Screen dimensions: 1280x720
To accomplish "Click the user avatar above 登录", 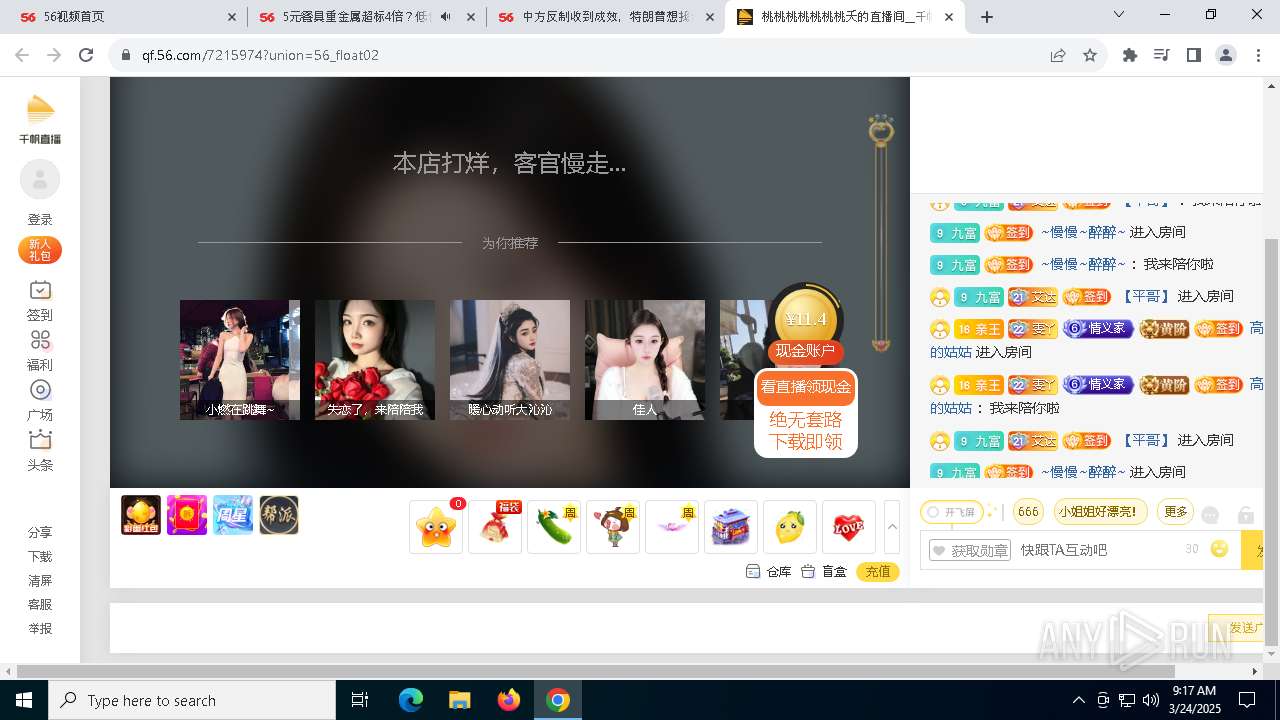I will (x=40, y=180).
